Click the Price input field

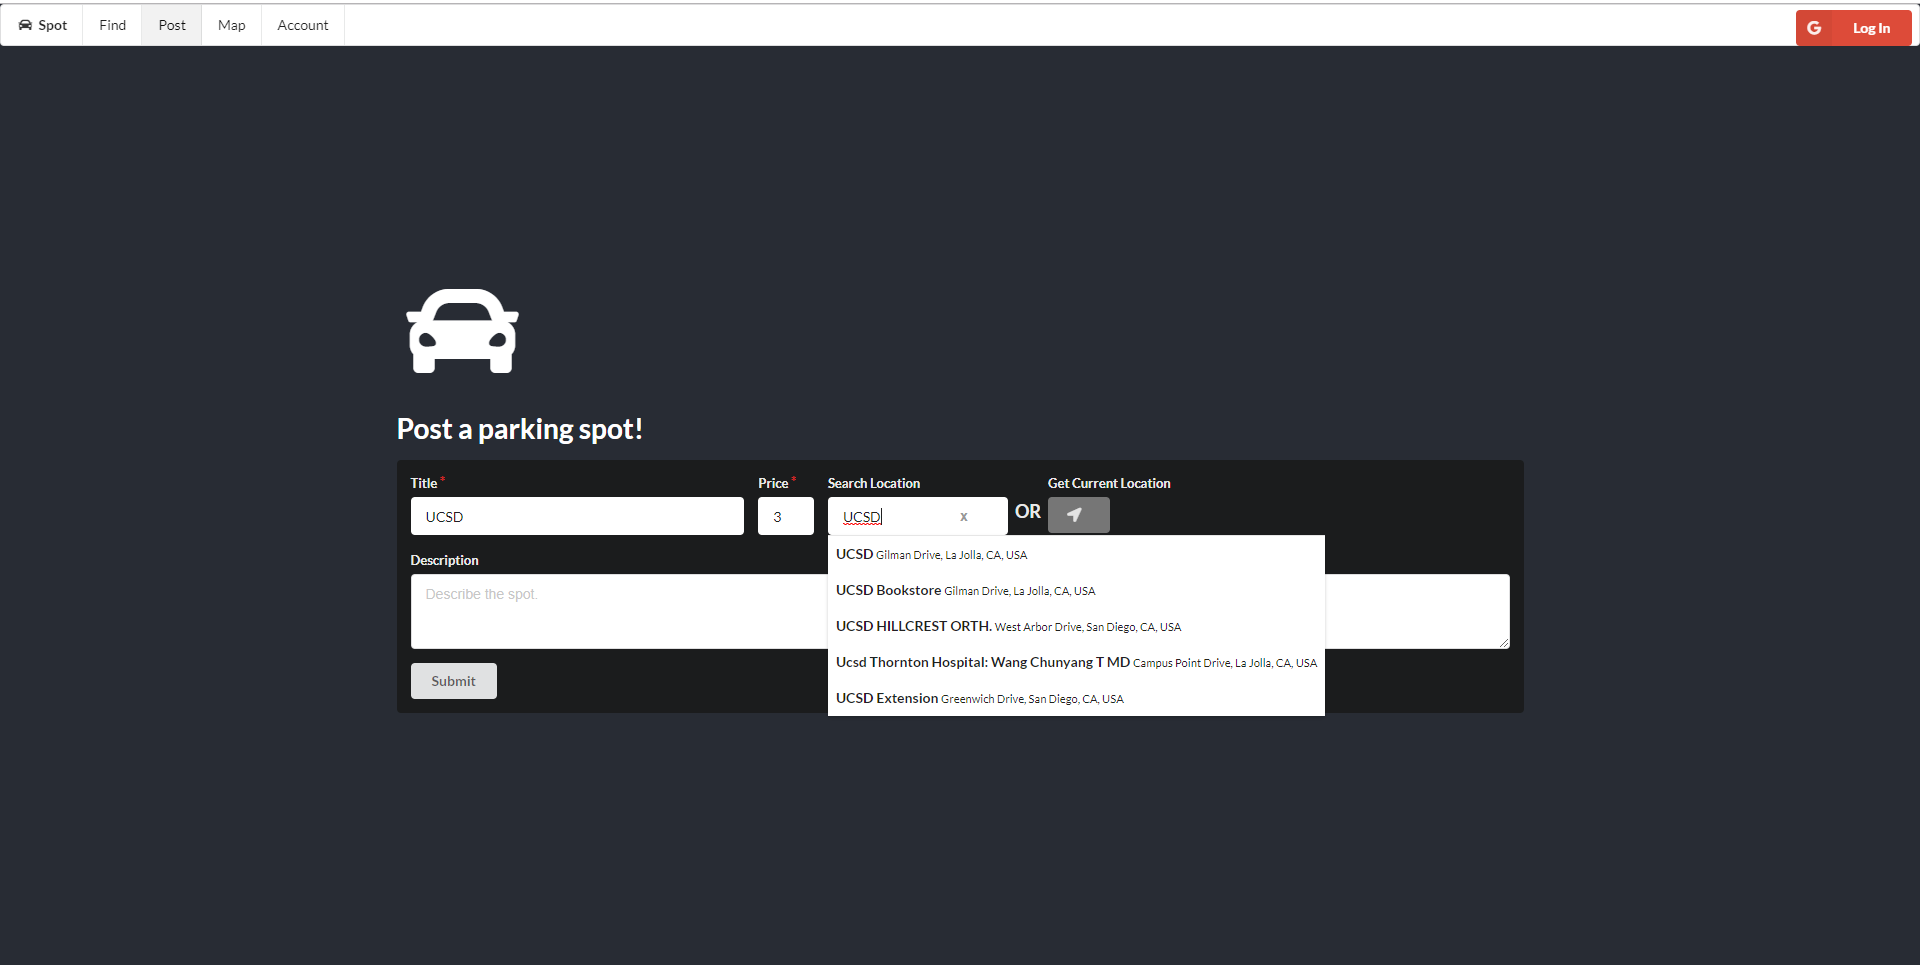785,516
